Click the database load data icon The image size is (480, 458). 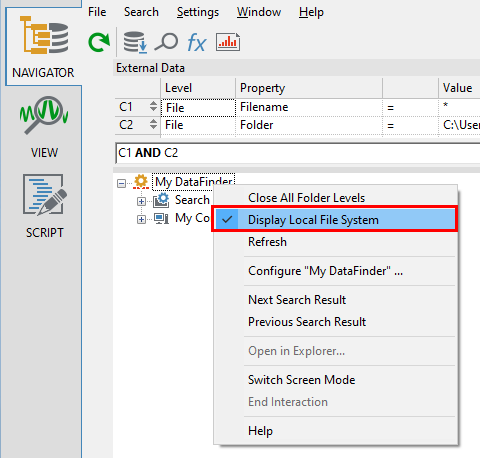point(135,42)
